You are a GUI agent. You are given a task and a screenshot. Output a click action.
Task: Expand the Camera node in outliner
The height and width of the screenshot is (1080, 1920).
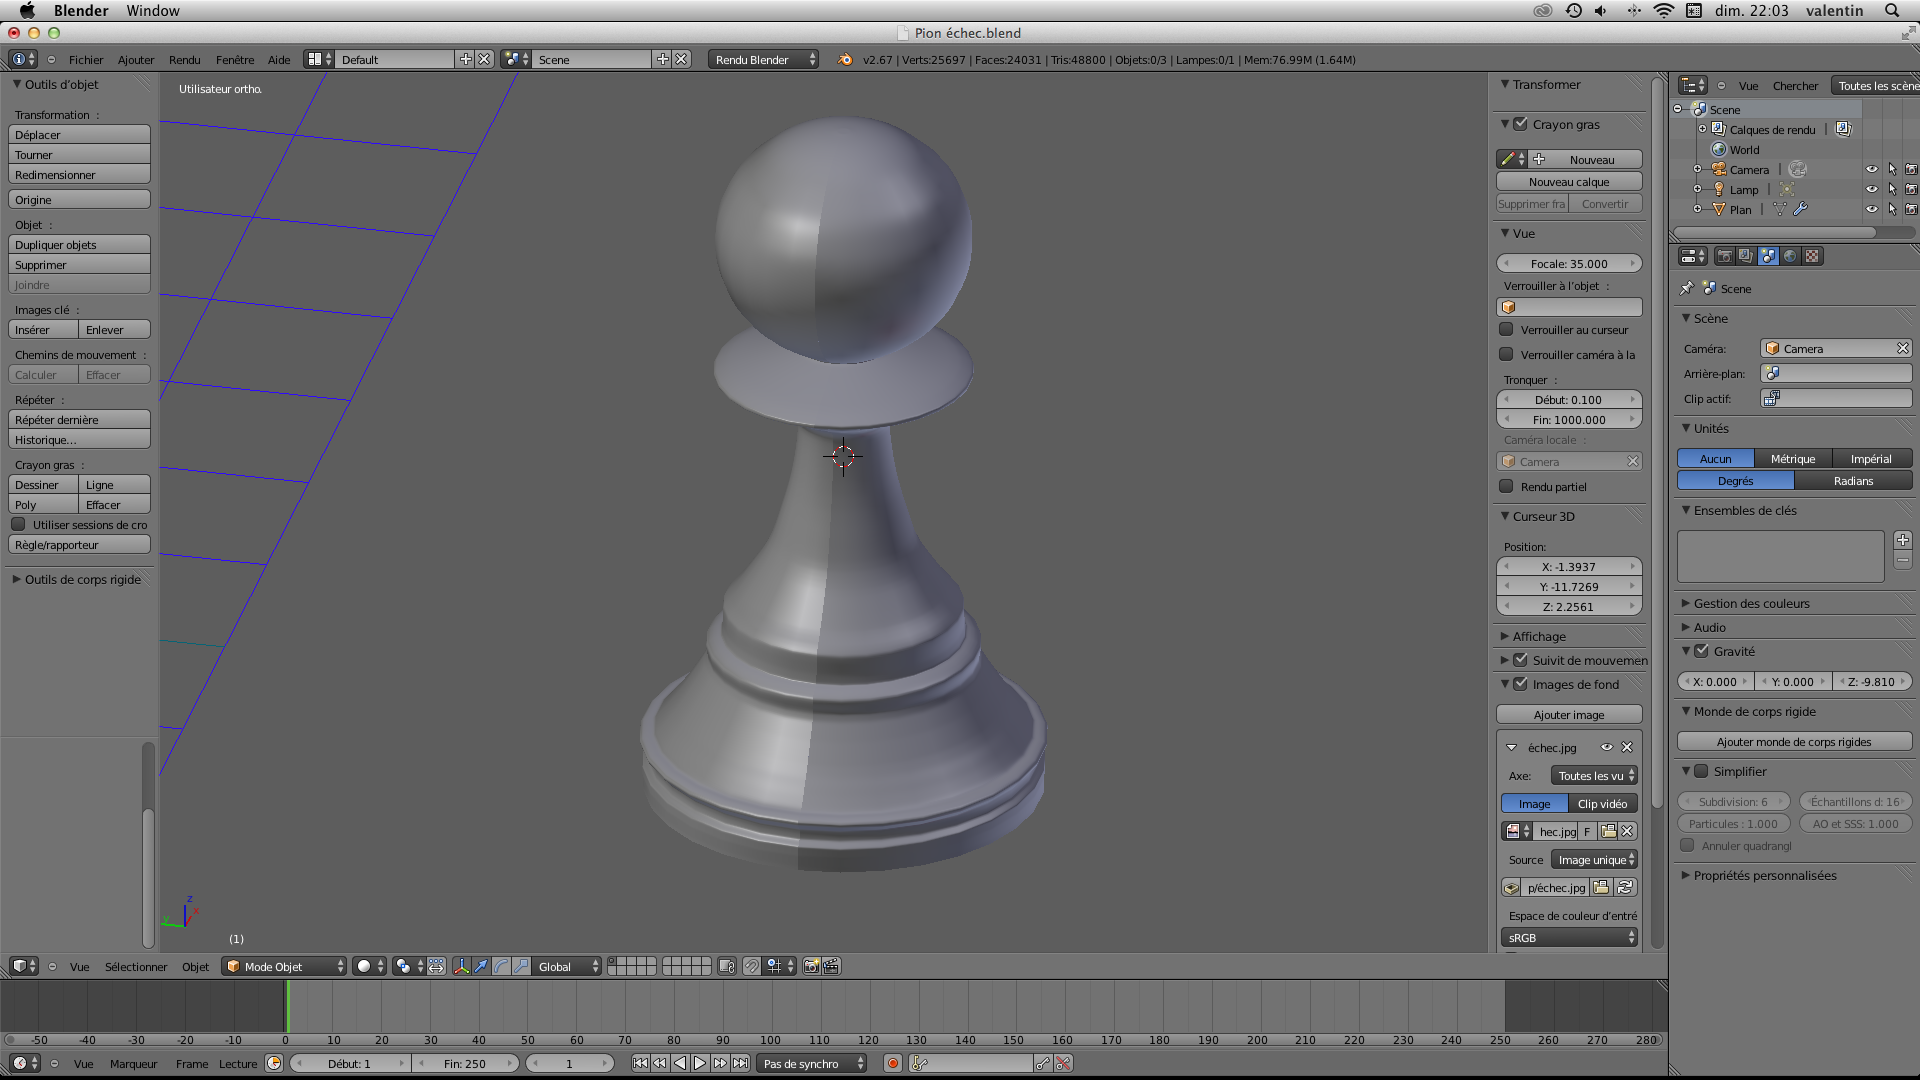(1697, 169)
